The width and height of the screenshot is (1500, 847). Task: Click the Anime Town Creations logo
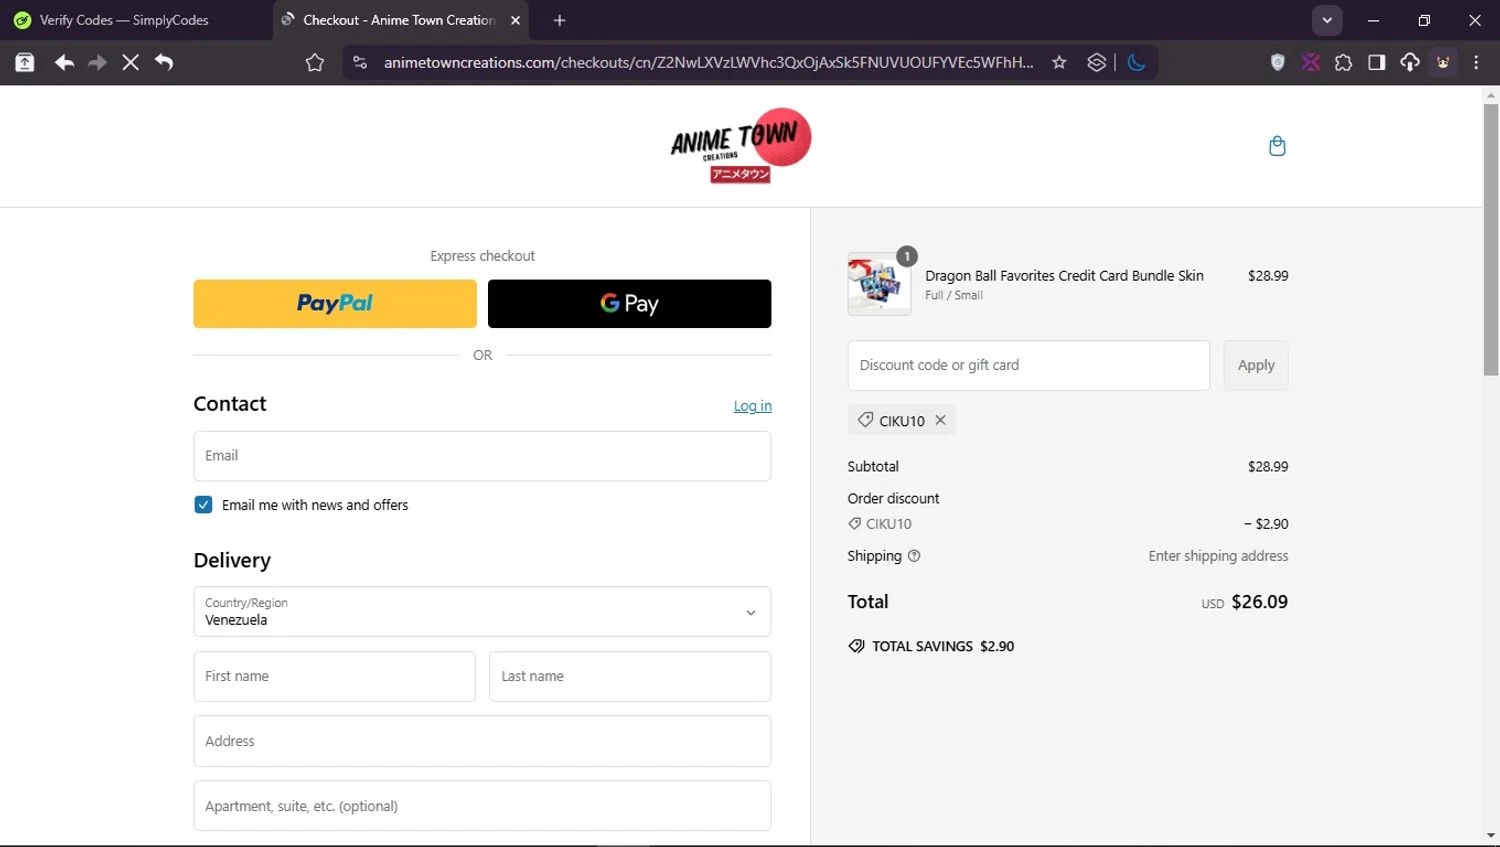pyautogui.click(x=740, y=146)
